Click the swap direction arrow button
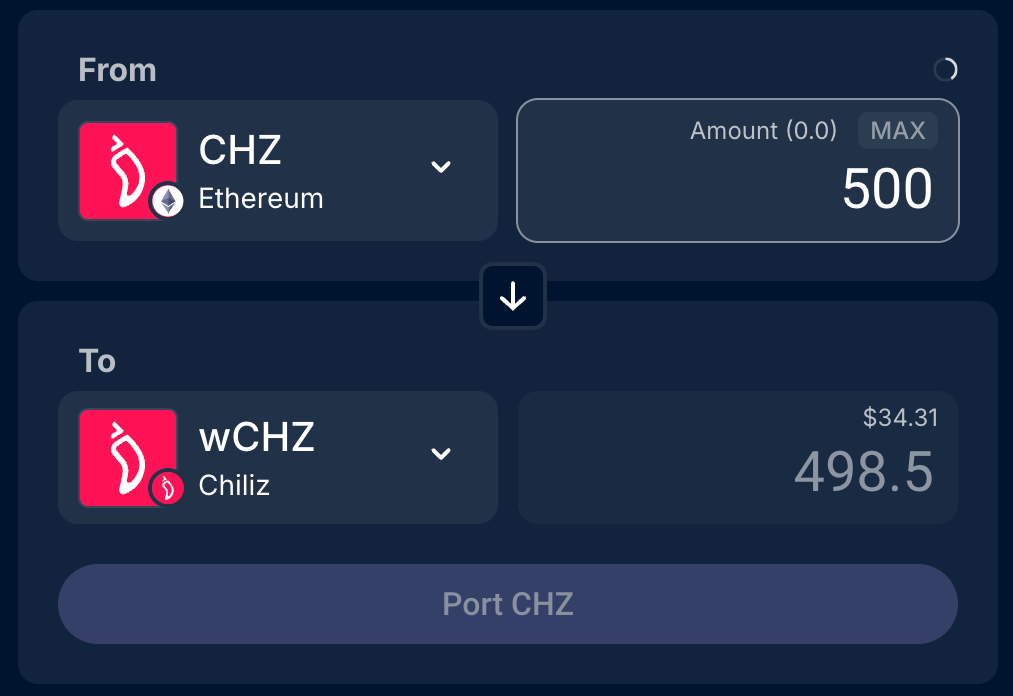This screenshot has height=696, width=1013. pyautogui.click(x=513, y=296)
